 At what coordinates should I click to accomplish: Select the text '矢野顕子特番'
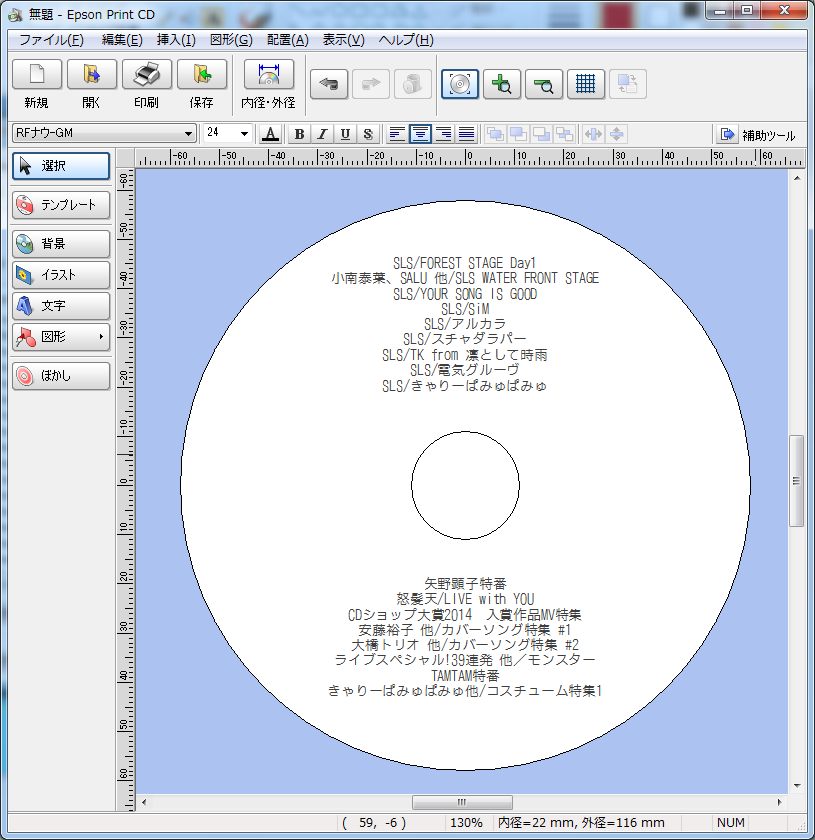point(465,583)
